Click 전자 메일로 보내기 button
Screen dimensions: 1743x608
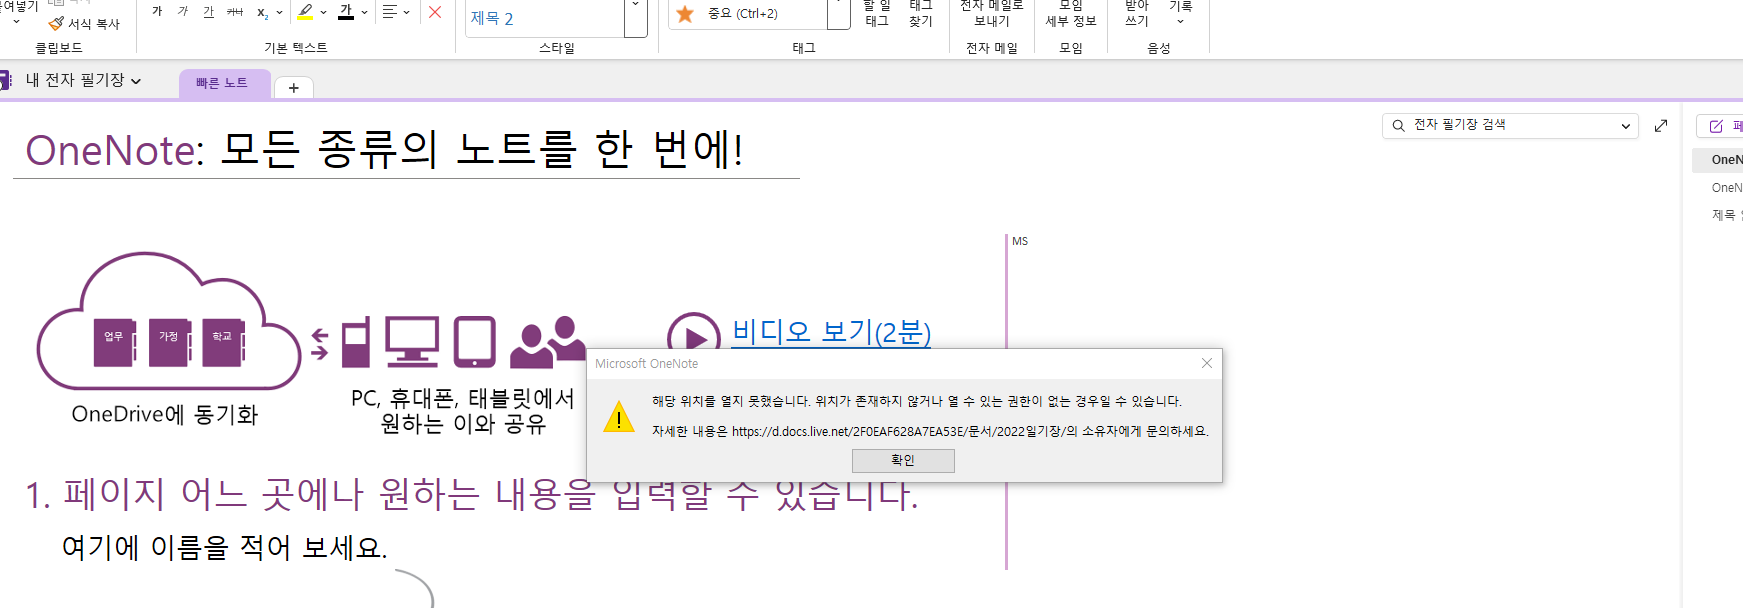point(992,14)
